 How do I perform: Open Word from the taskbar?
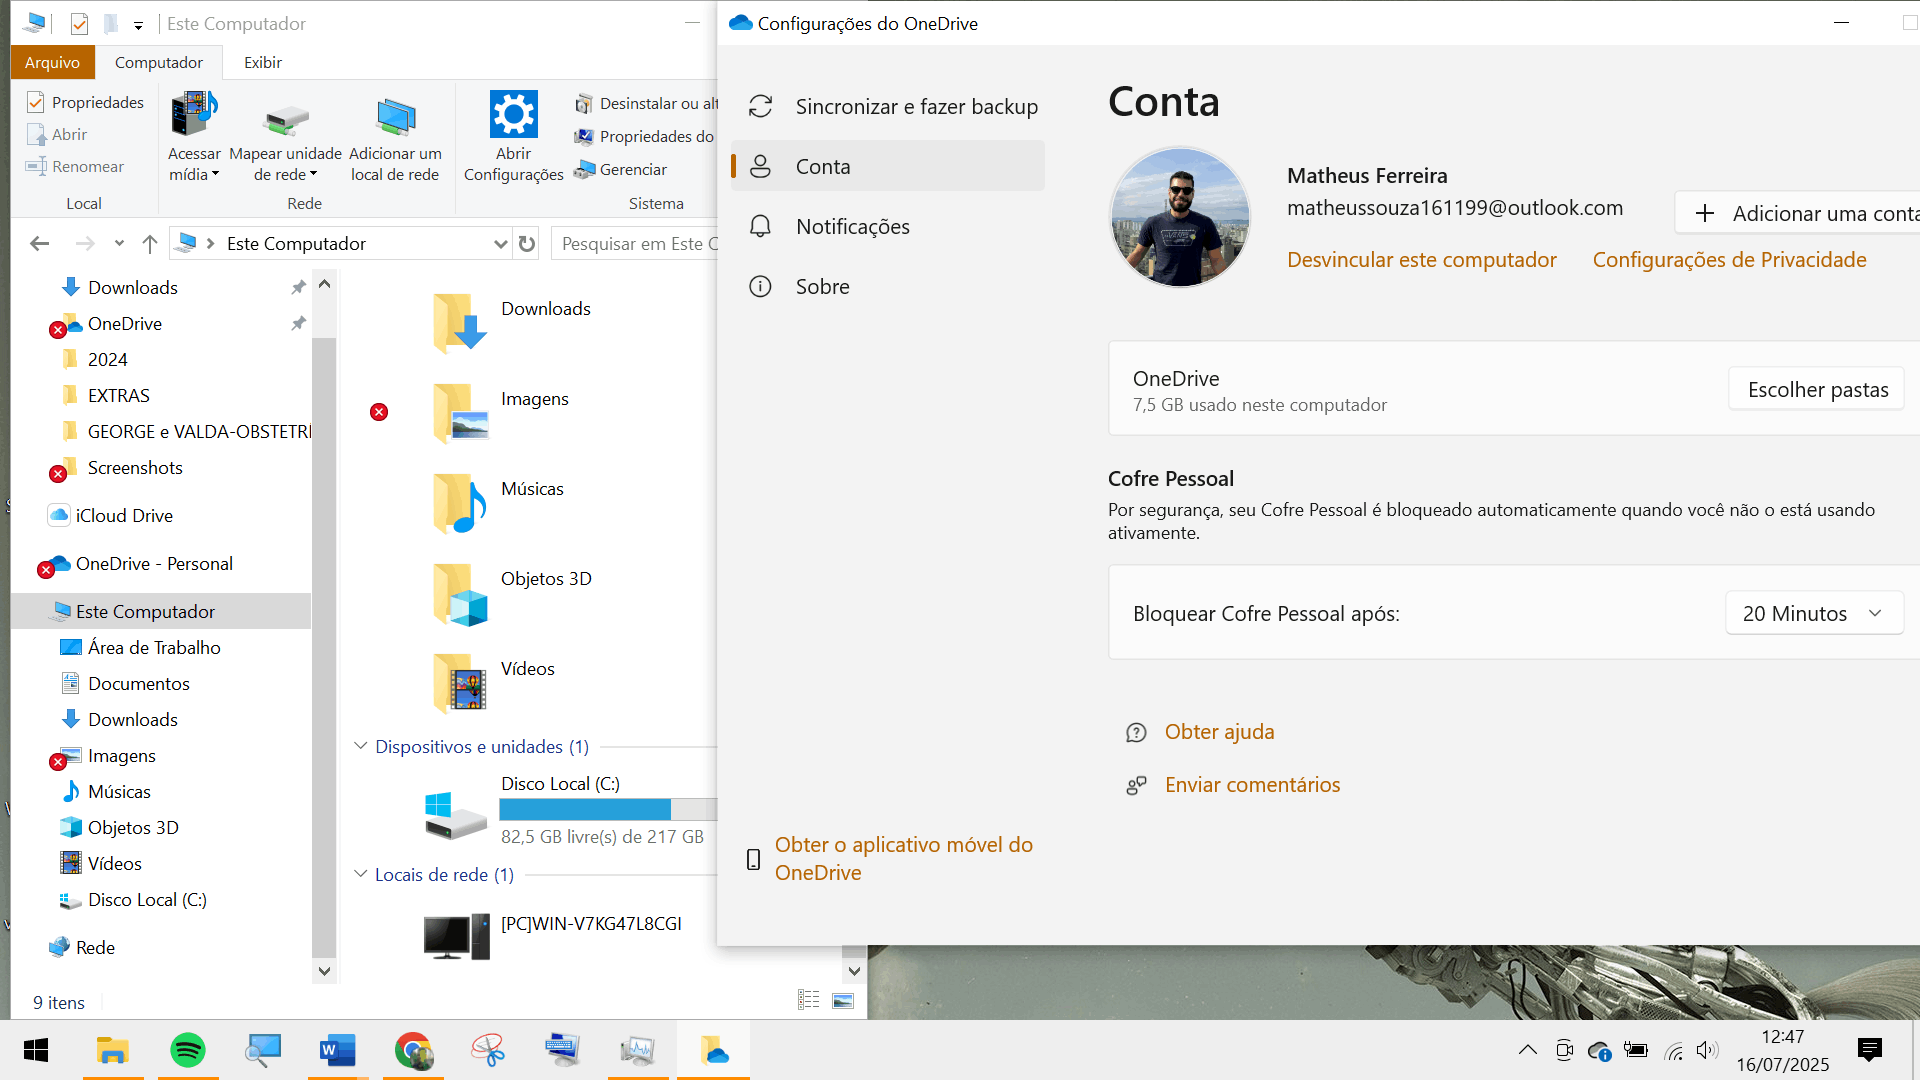338,1050
